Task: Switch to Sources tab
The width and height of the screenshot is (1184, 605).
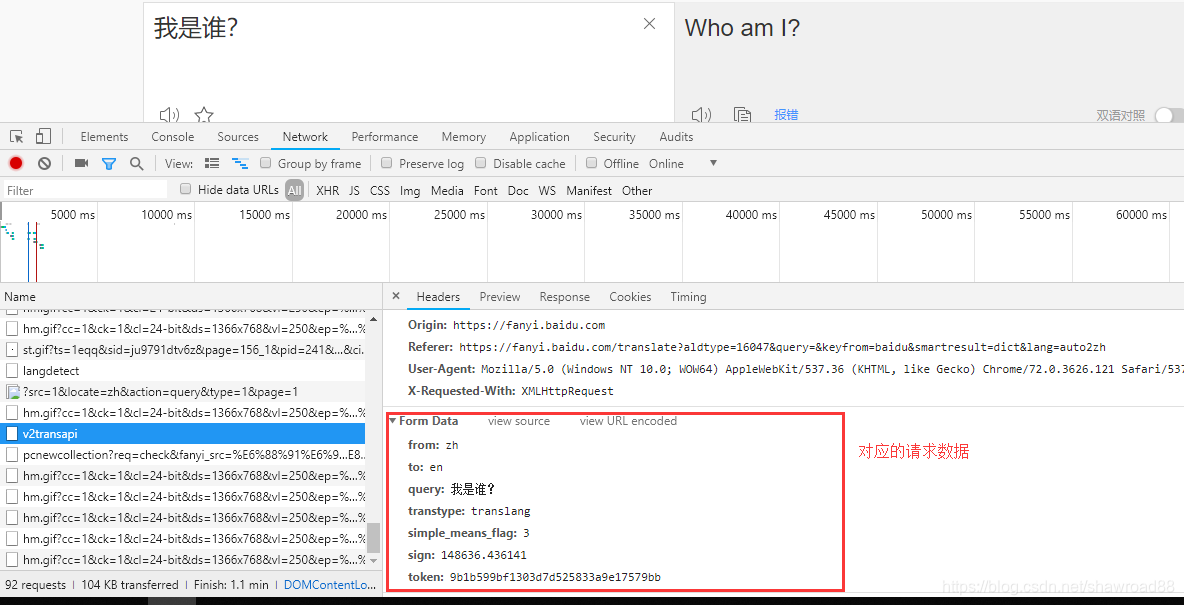Action: click(238, 137)
